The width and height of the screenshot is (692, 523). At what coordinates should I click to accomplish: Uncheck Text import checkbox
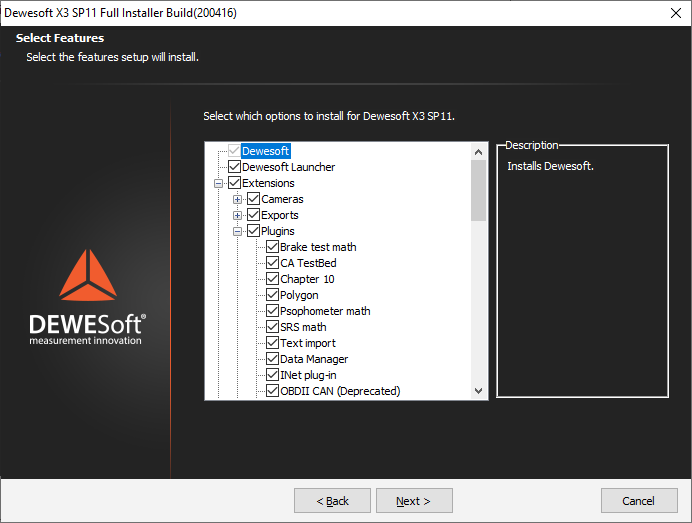click(x=273, y=343)
